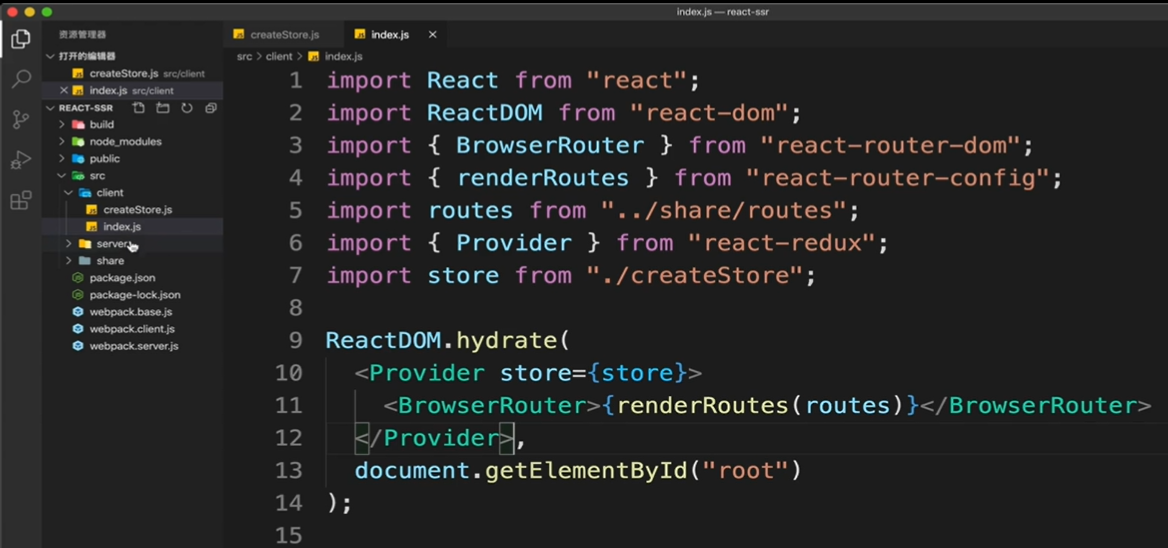Click the renderRoutes(routes) call on line 11
This screenshot has height=548, width=1168.
coord(761,406)
